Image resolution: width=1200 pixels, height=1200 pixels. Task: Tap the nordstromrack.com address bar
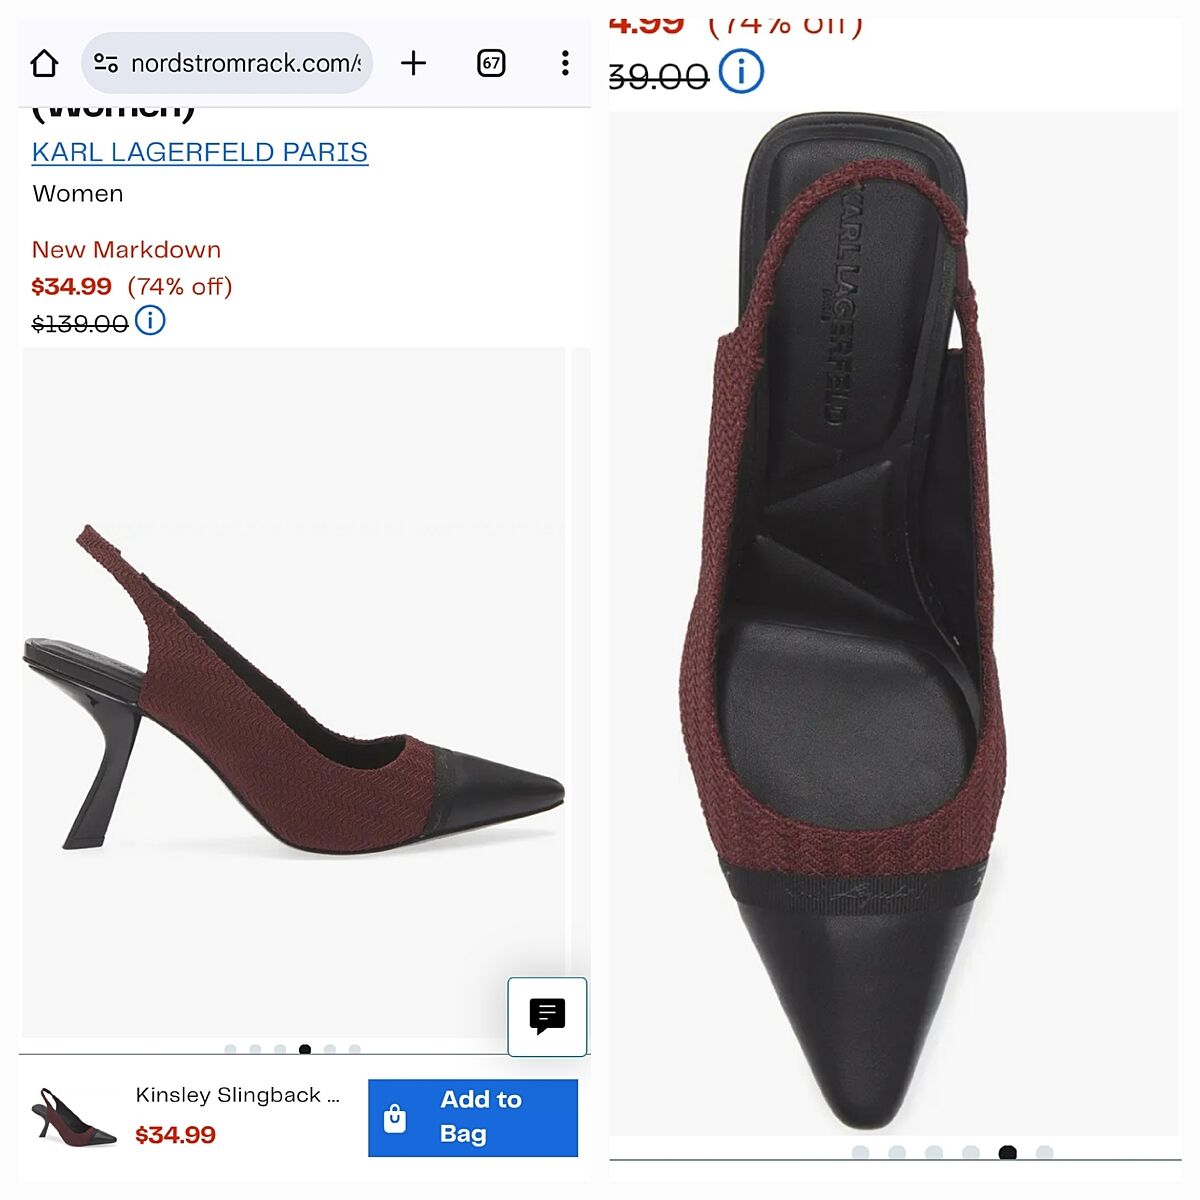pos(245,63)
